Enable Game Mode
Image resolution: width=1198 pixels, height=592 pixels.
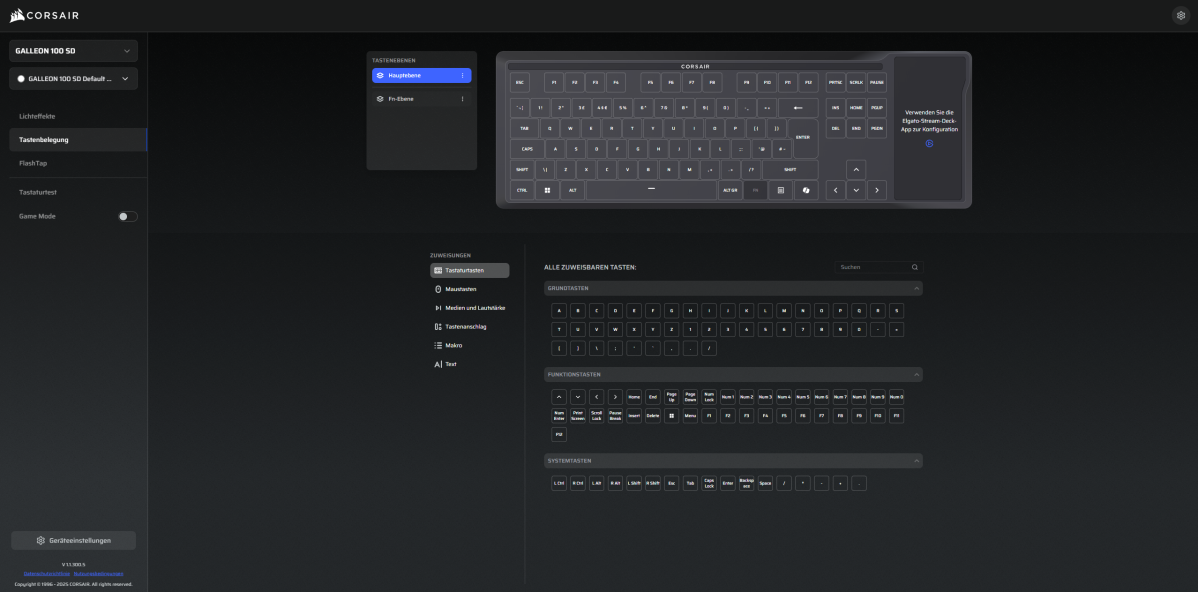point(127,215)
